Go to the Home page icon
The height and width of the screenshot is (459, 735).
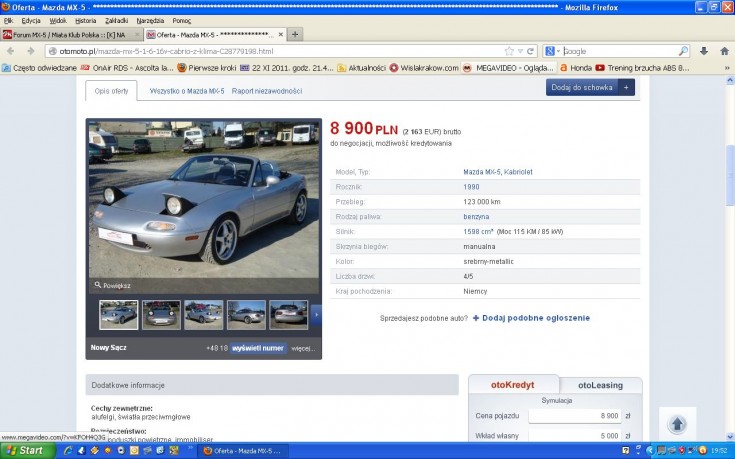(x=724, y=51)
